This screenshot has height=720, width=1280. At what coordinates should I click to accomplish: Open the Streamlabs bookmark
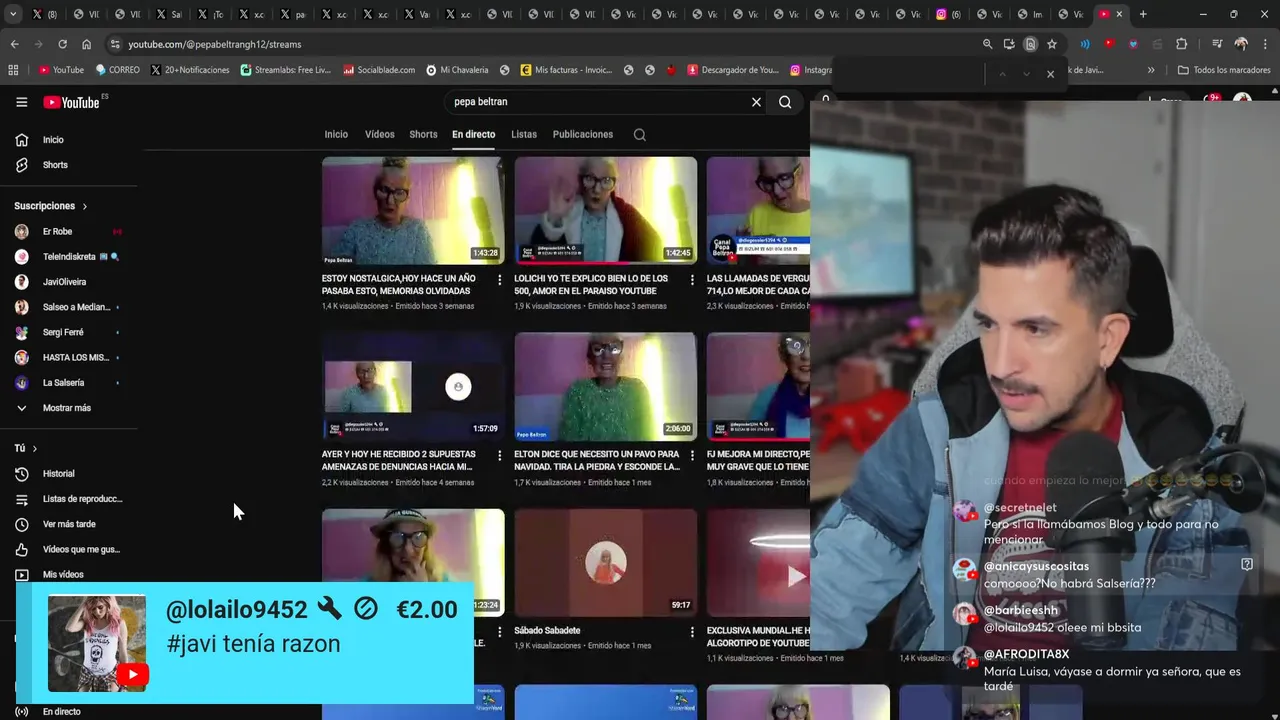(285, 70)
